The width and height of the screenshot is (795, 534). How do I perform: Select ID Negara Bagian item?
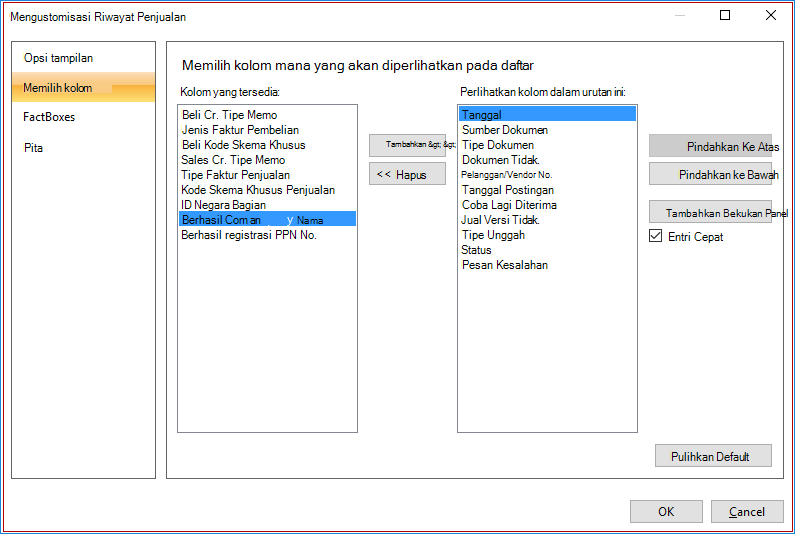coord(267,205)
